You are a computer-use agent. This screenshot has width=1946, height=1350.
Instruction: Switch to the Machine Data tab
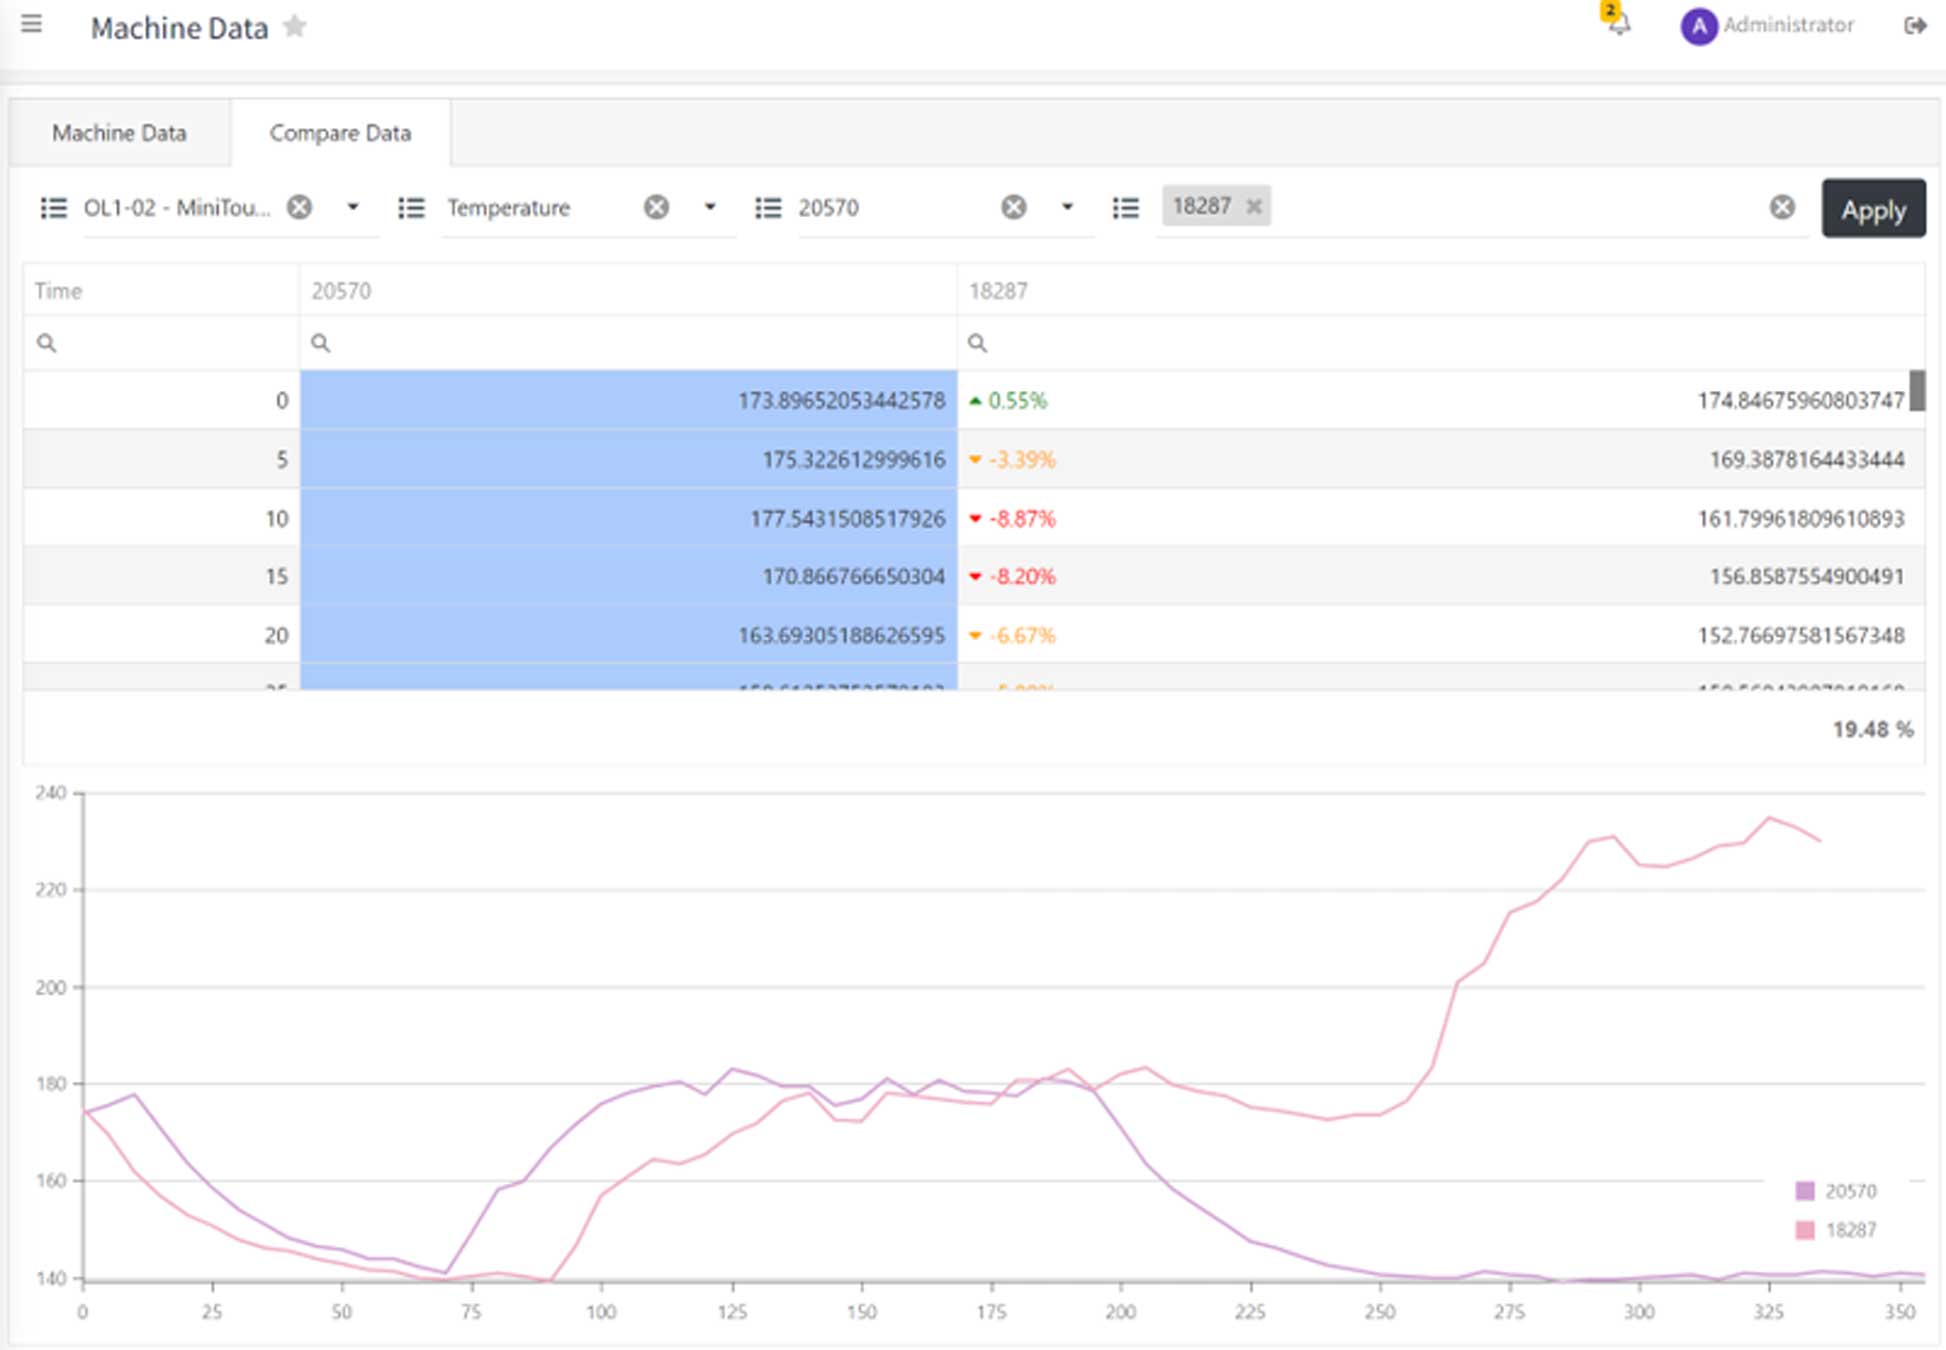[x=119, y=133]
